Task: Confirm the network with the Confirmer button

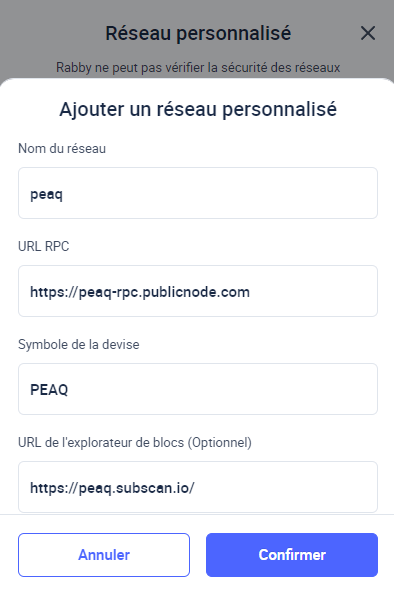Action: point(292,555)
